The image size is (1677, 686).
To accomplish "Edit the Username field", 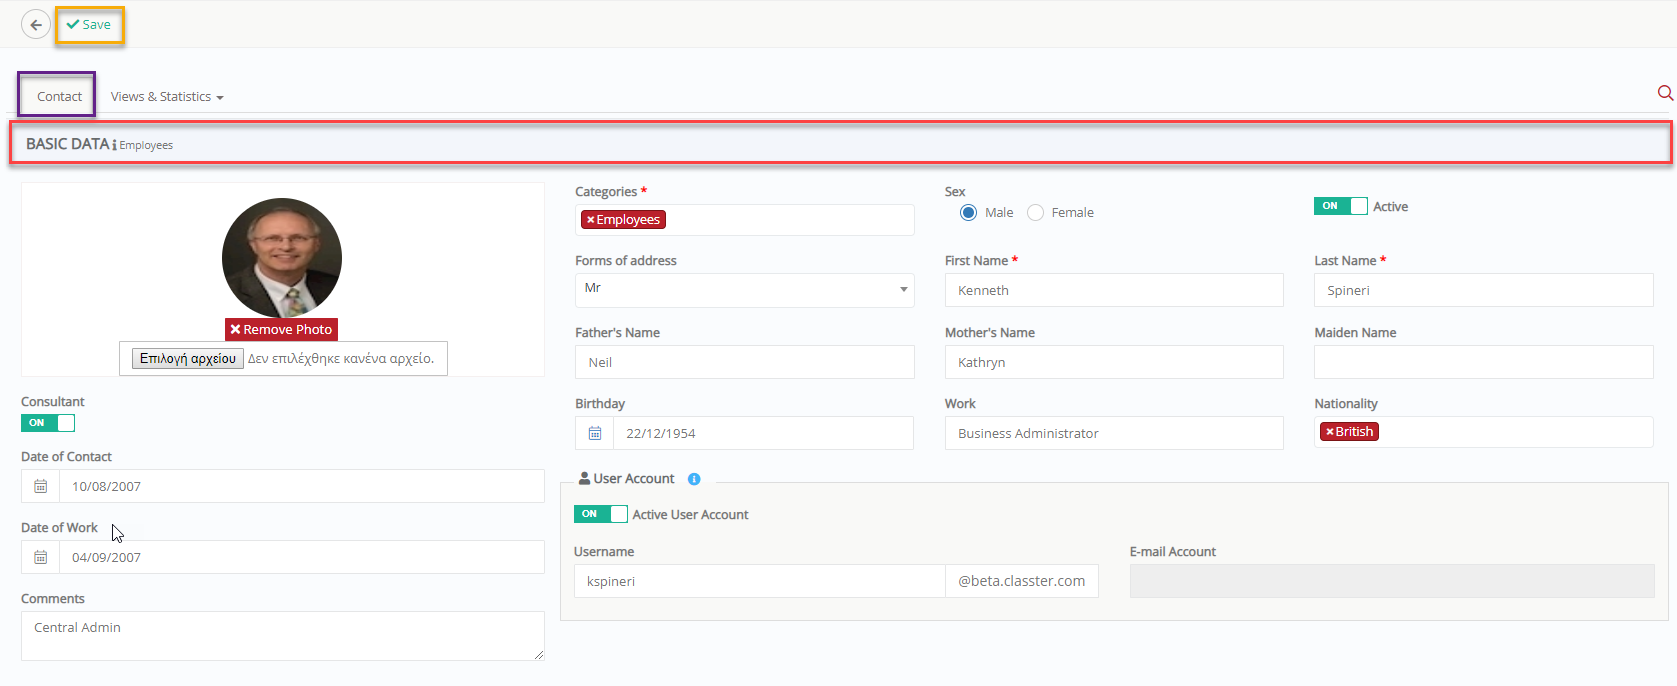I will pos(760,581).
